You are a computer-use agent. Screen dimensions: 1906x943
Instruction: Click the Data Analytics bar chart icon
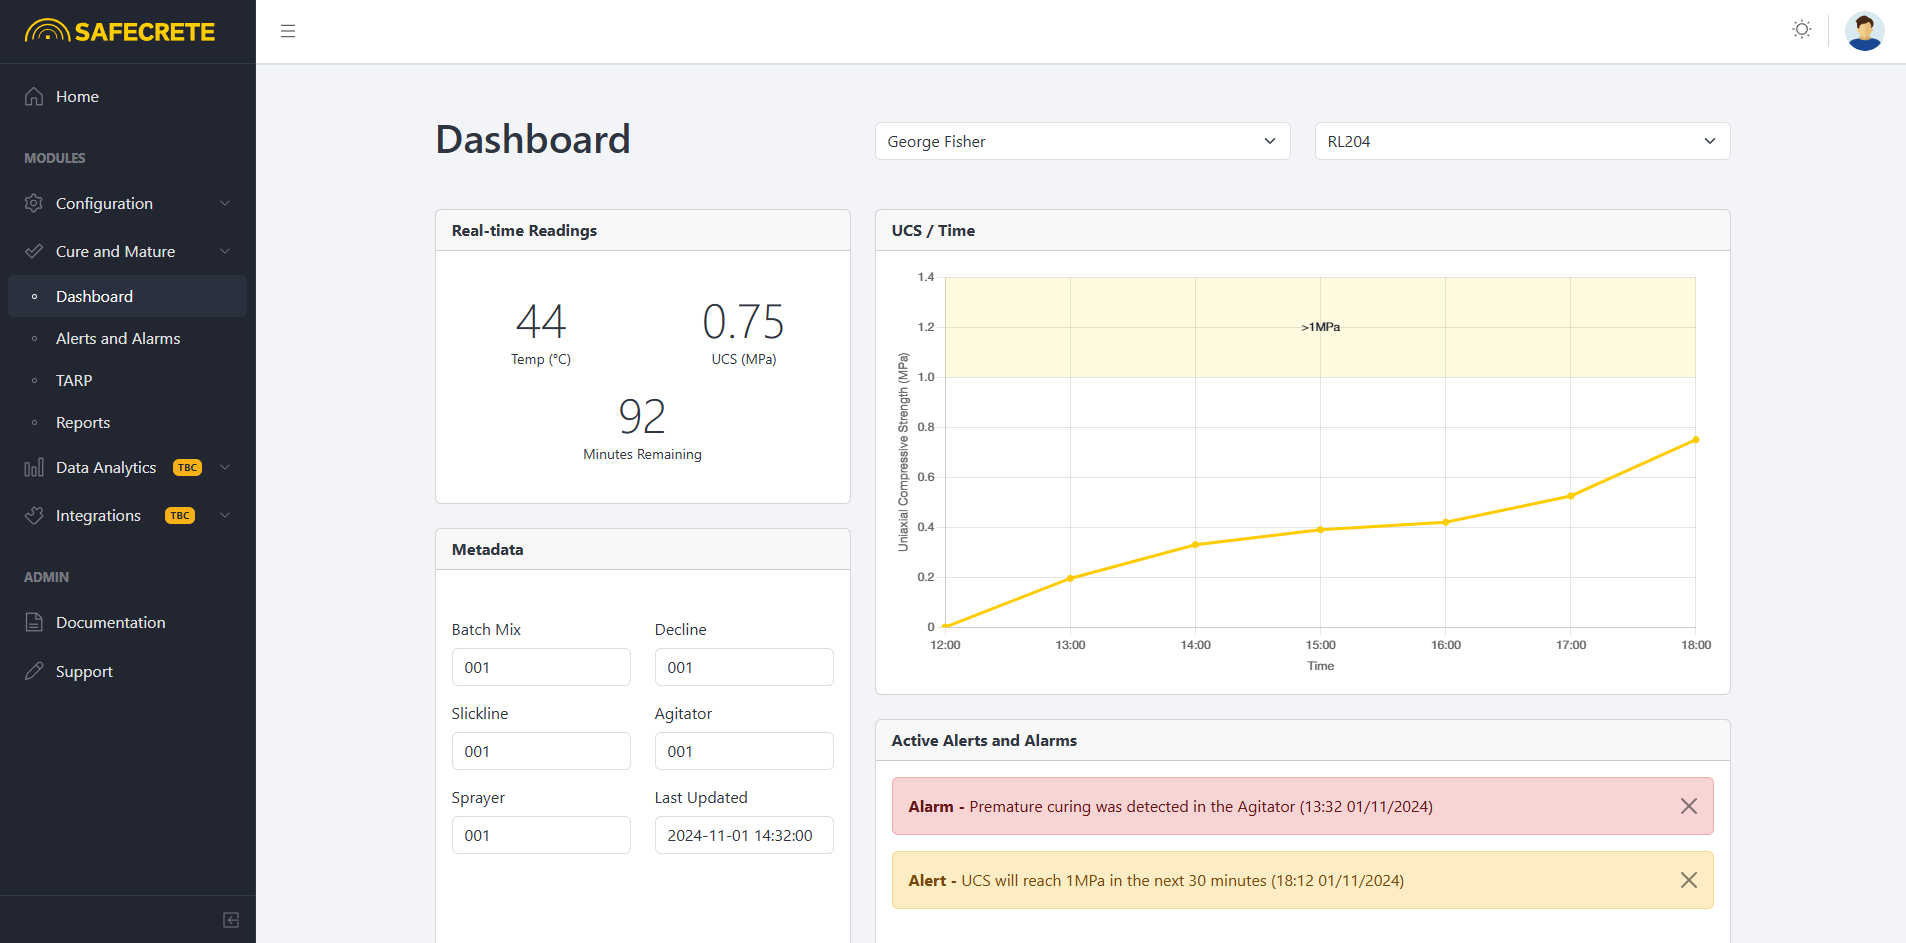pos(34,468)
